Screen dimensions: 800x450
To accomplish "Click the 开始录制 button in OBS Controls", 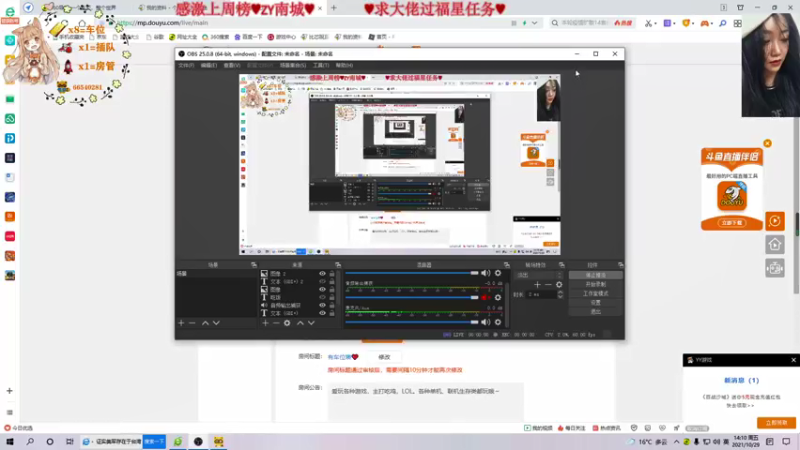I will point(595,284).
